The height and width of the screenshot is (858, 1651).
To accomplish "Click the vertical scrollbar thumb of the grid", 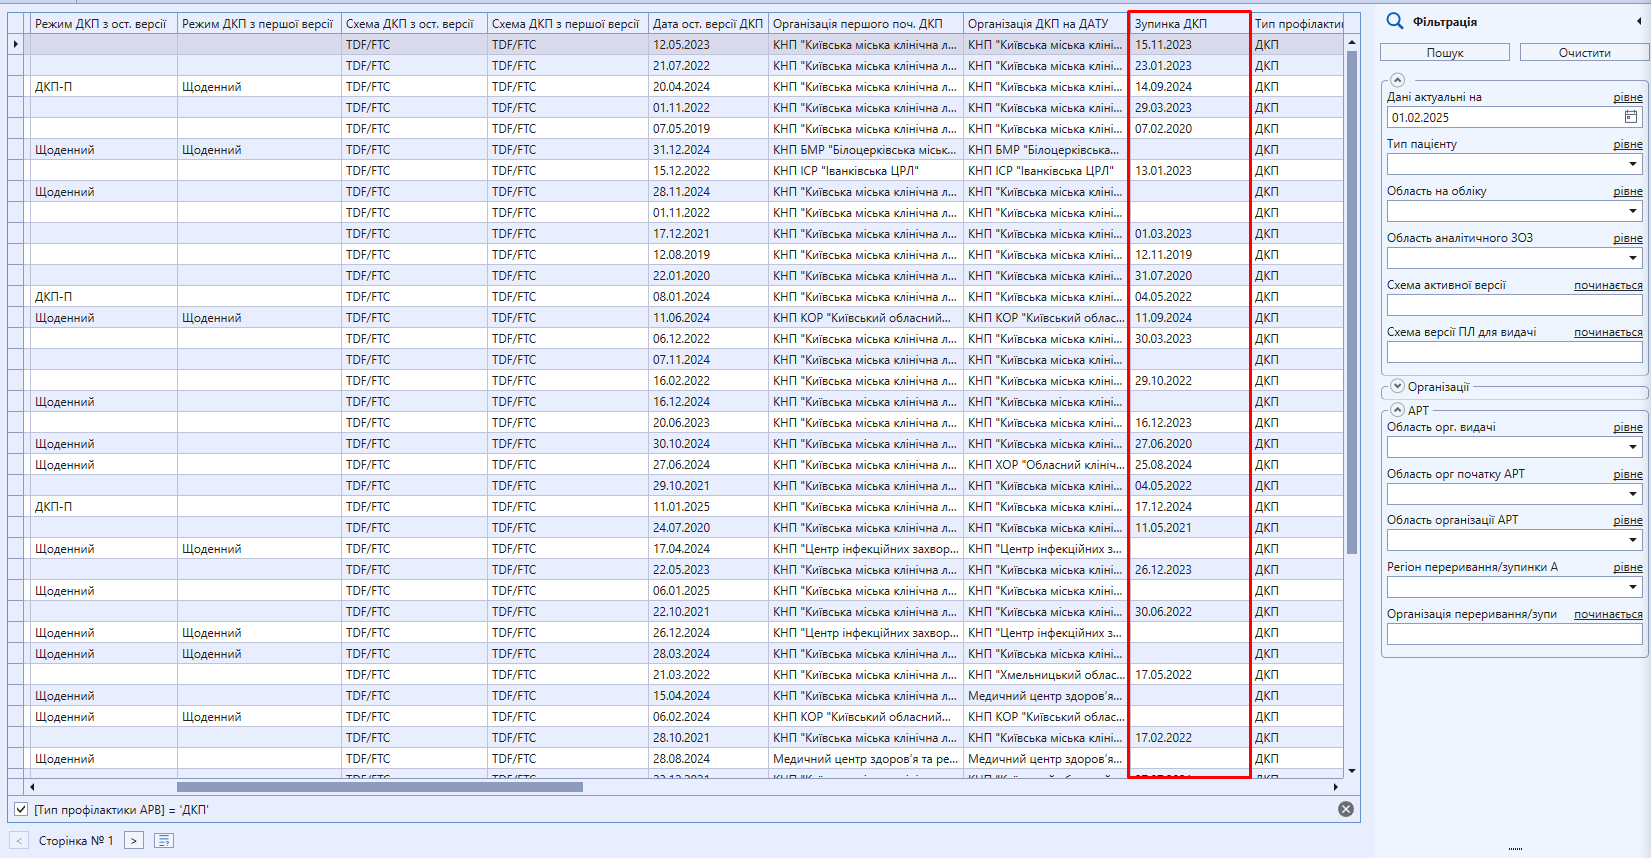I will pyautogui.click(x=1352, y=302).
